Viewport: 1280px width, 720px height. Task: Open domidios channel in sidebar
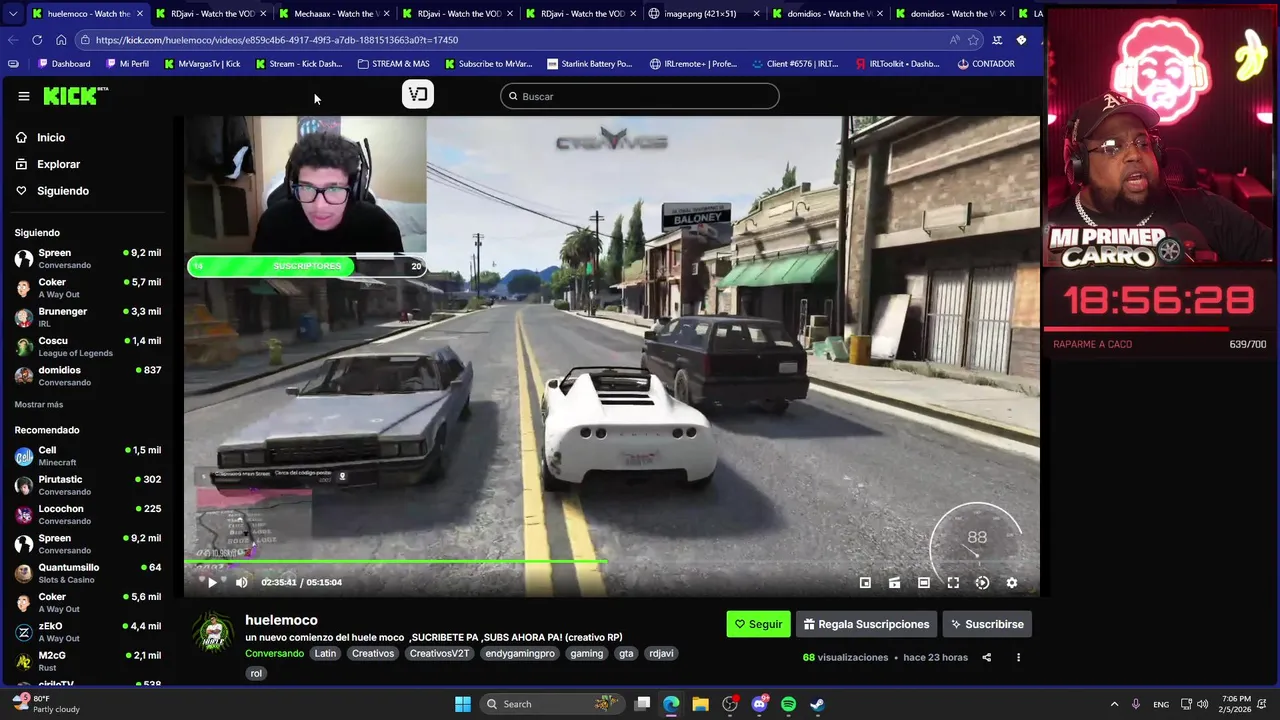pyautogui.click(x=88, y=376)
